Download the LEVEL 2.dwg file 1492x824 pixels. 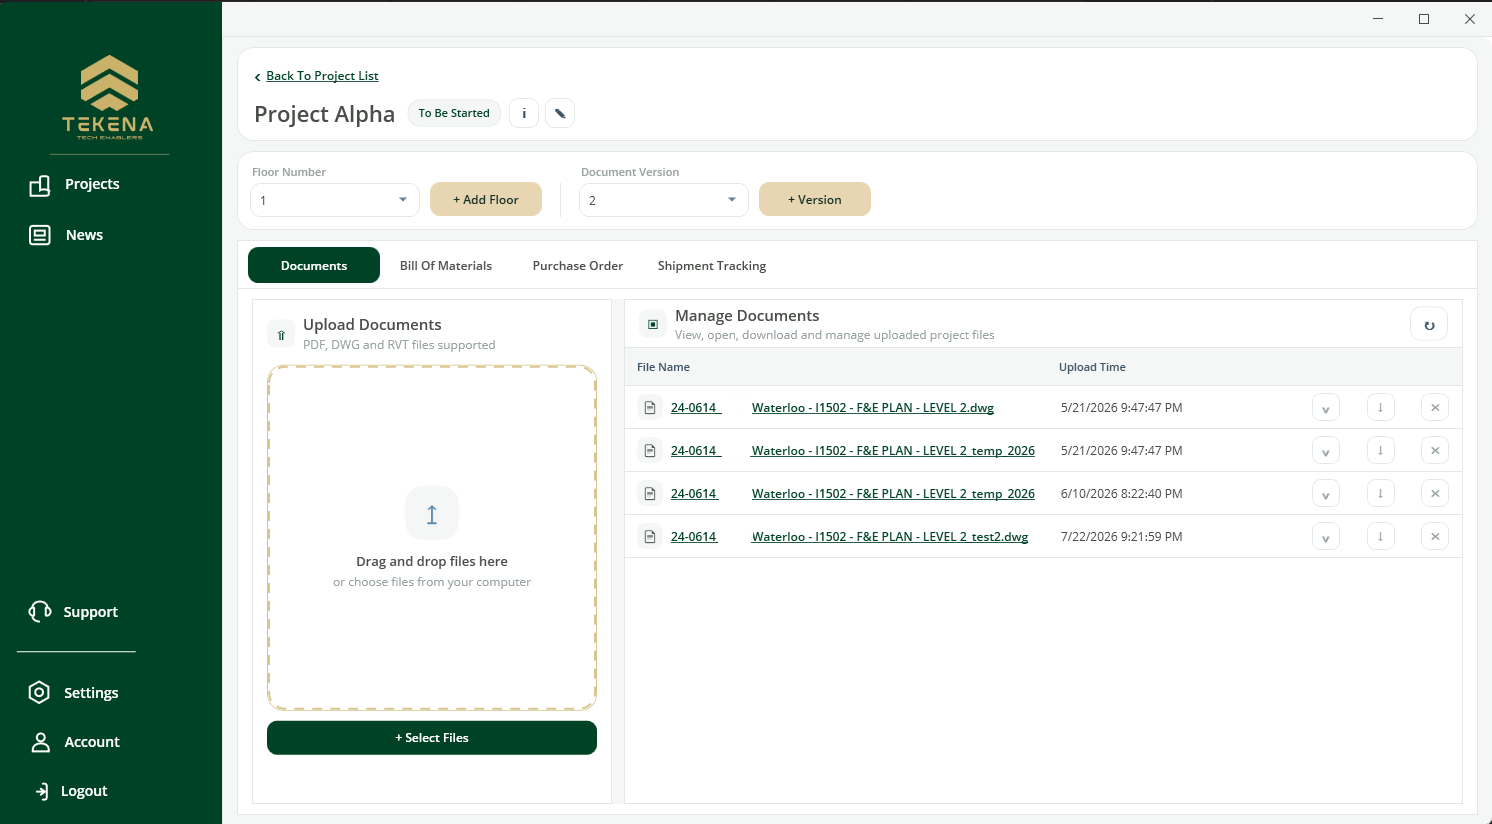[x=1380, y=408]
